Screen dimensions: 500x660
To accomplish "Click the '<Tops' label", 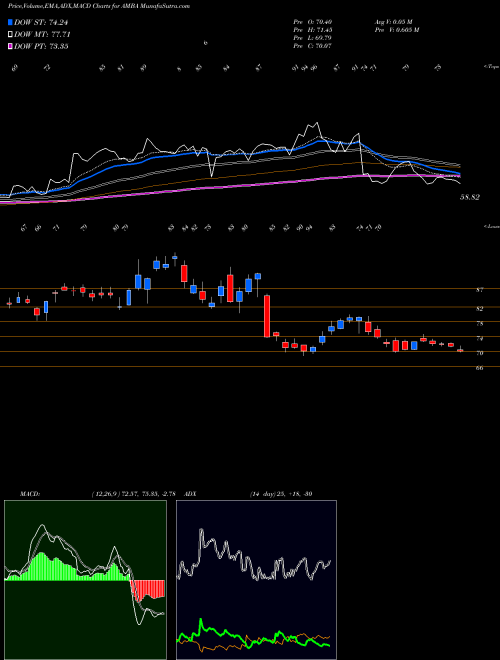I will [x=491, y=67].
